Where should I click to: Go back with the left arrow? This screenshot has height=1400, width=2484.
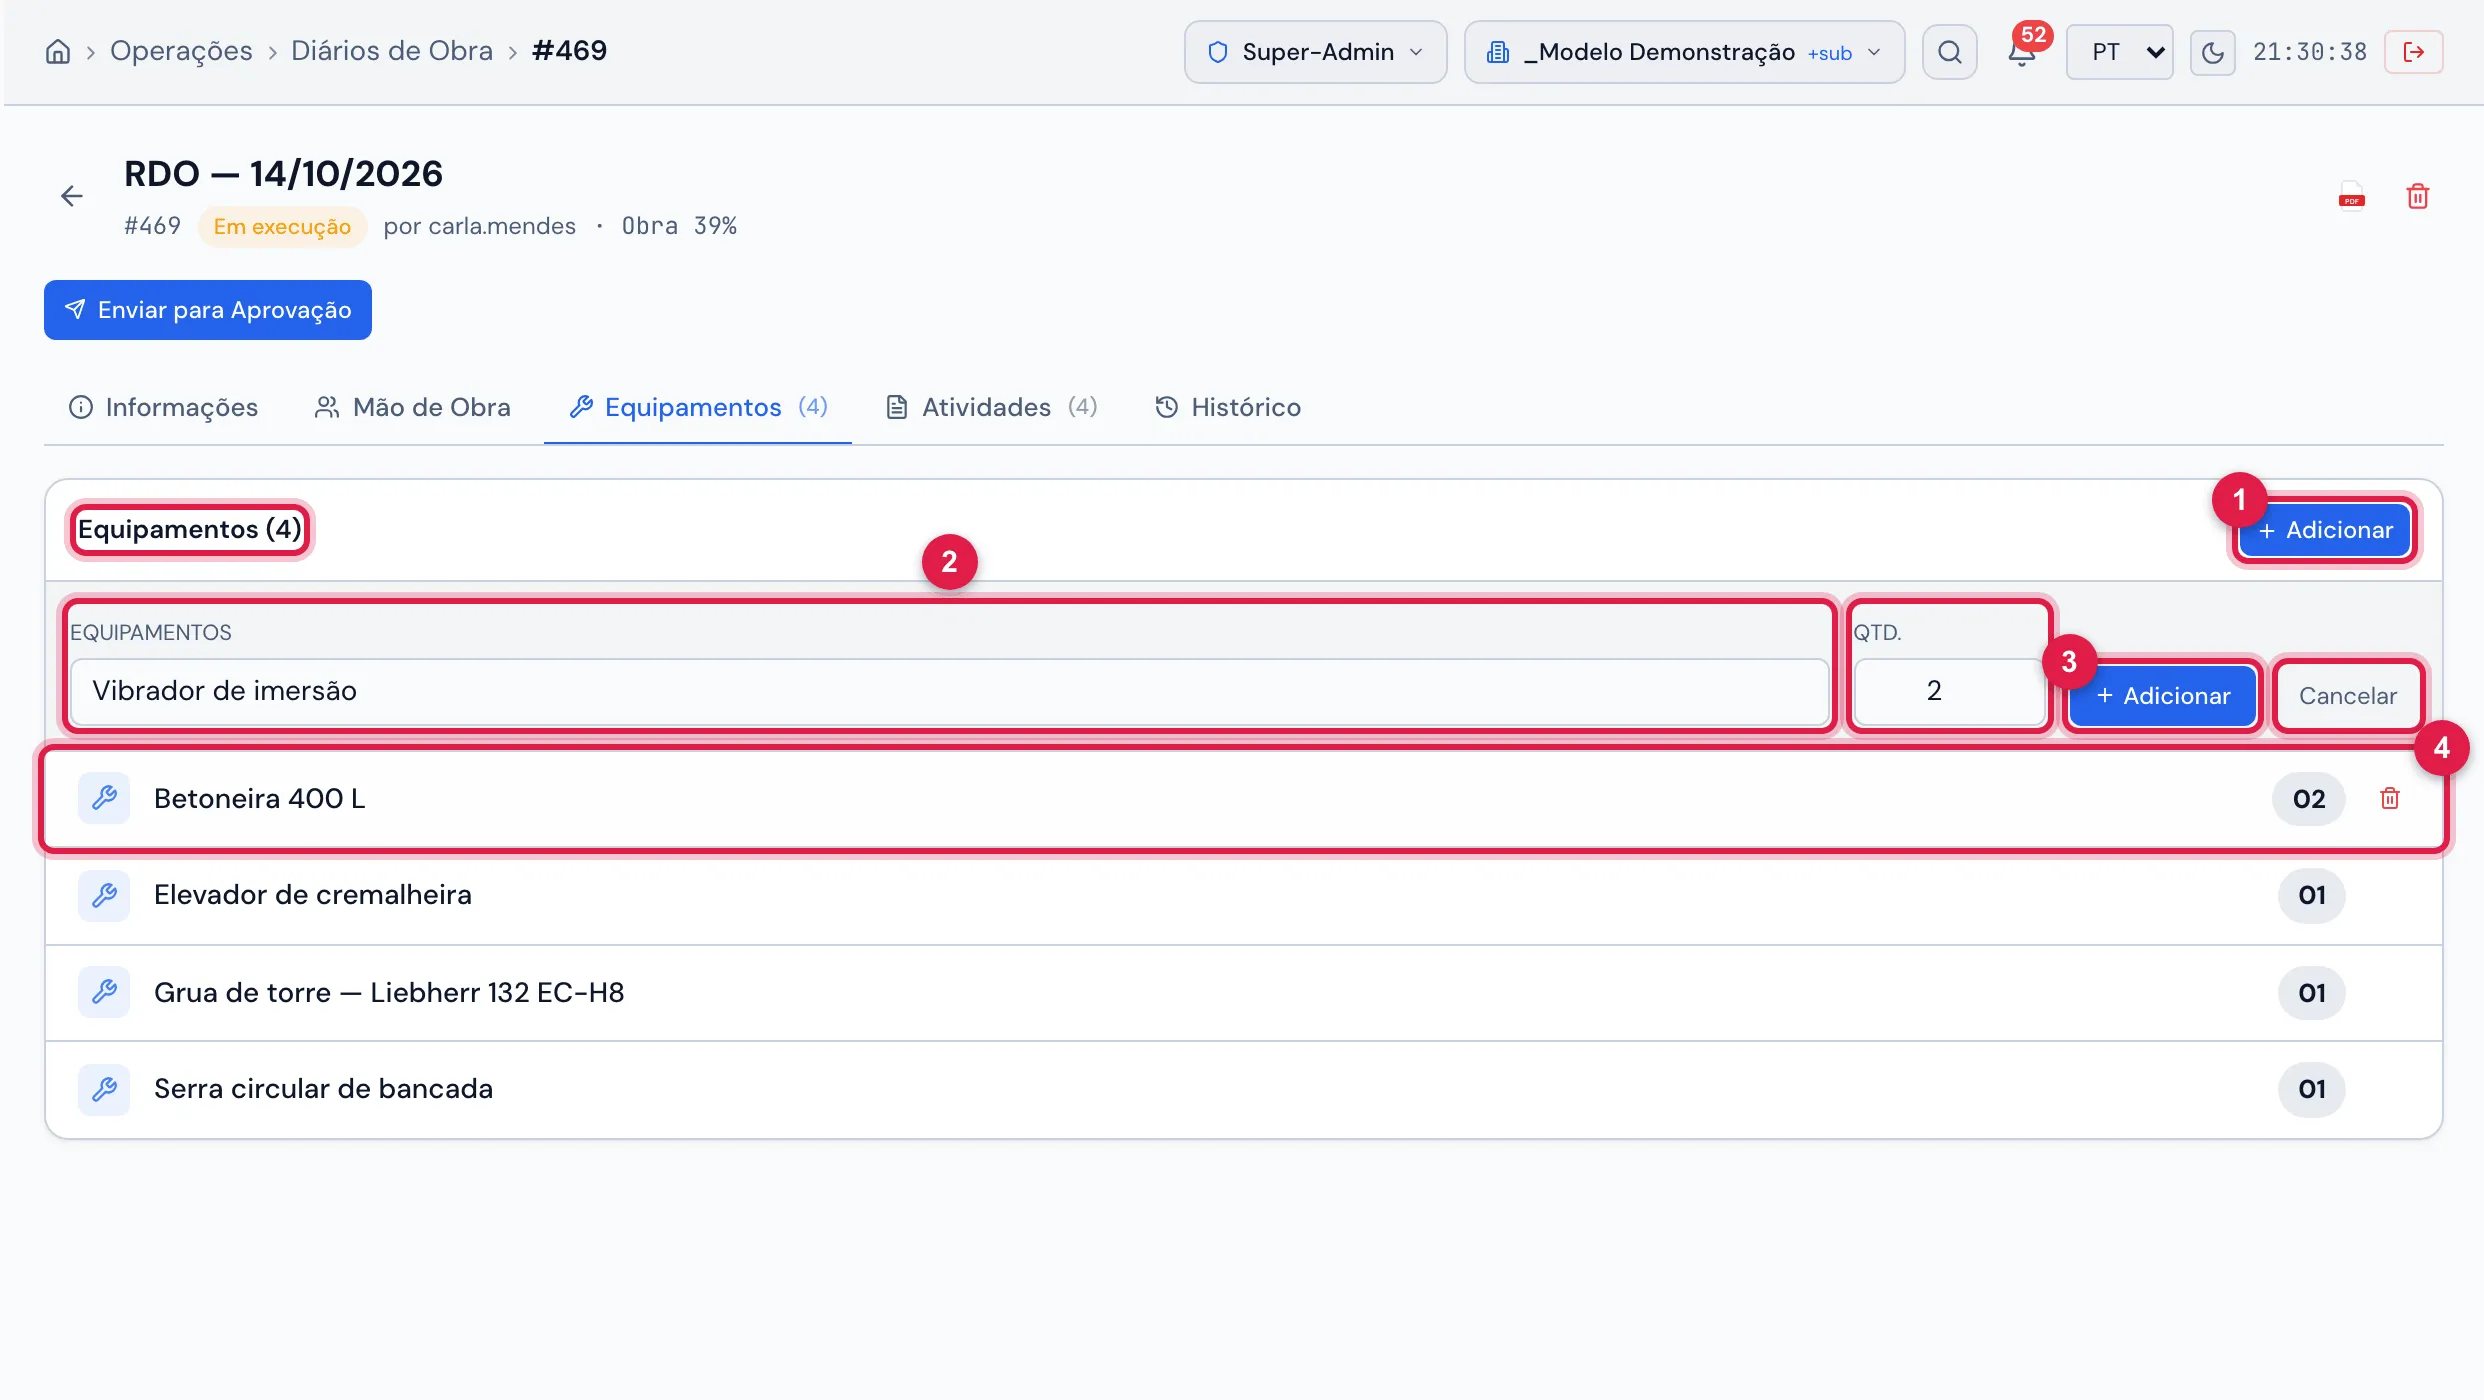pyautogui.click(x=72, y=196)
